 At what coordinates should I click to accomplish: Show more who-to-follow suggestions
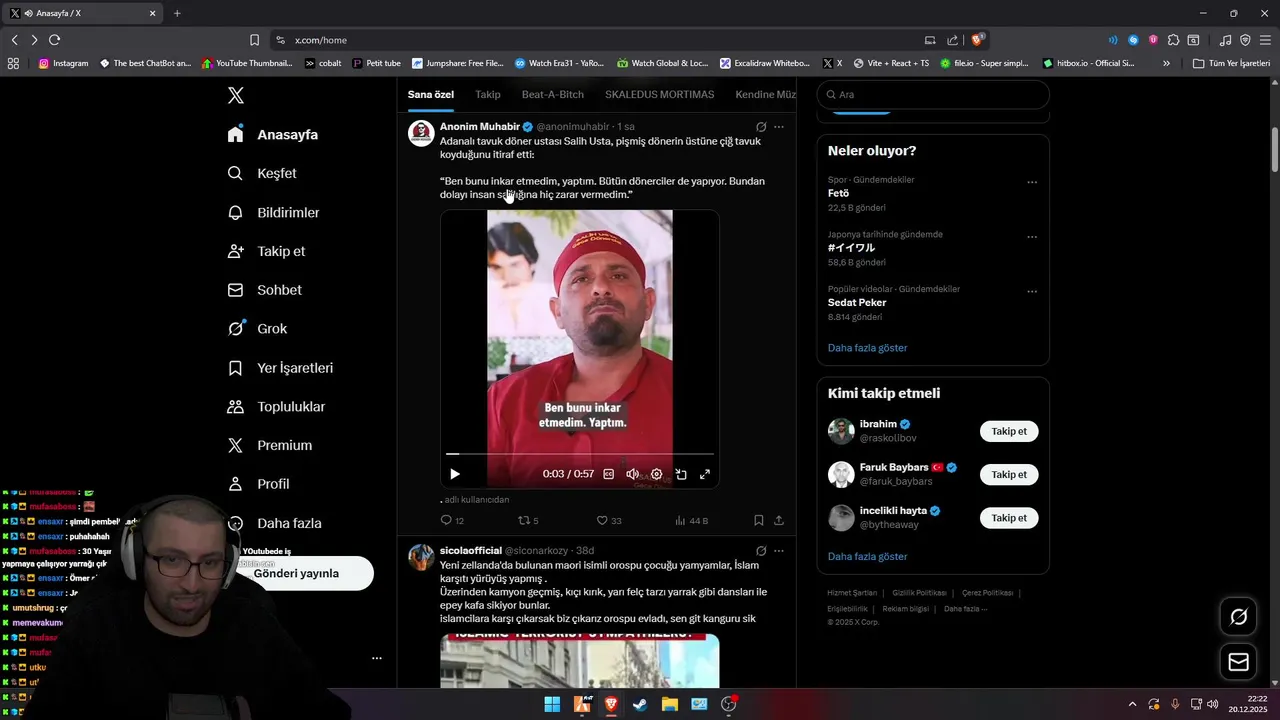pos(867,556)
